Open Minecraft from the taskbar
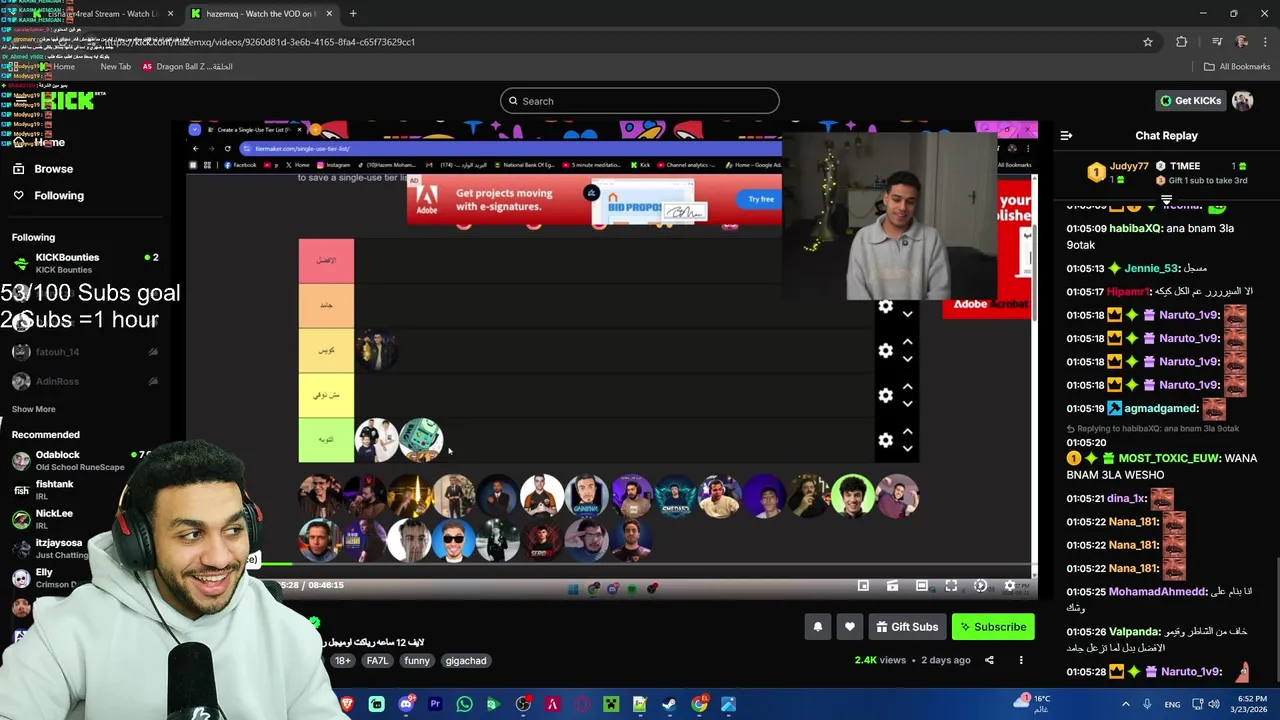 coord(611,704)
